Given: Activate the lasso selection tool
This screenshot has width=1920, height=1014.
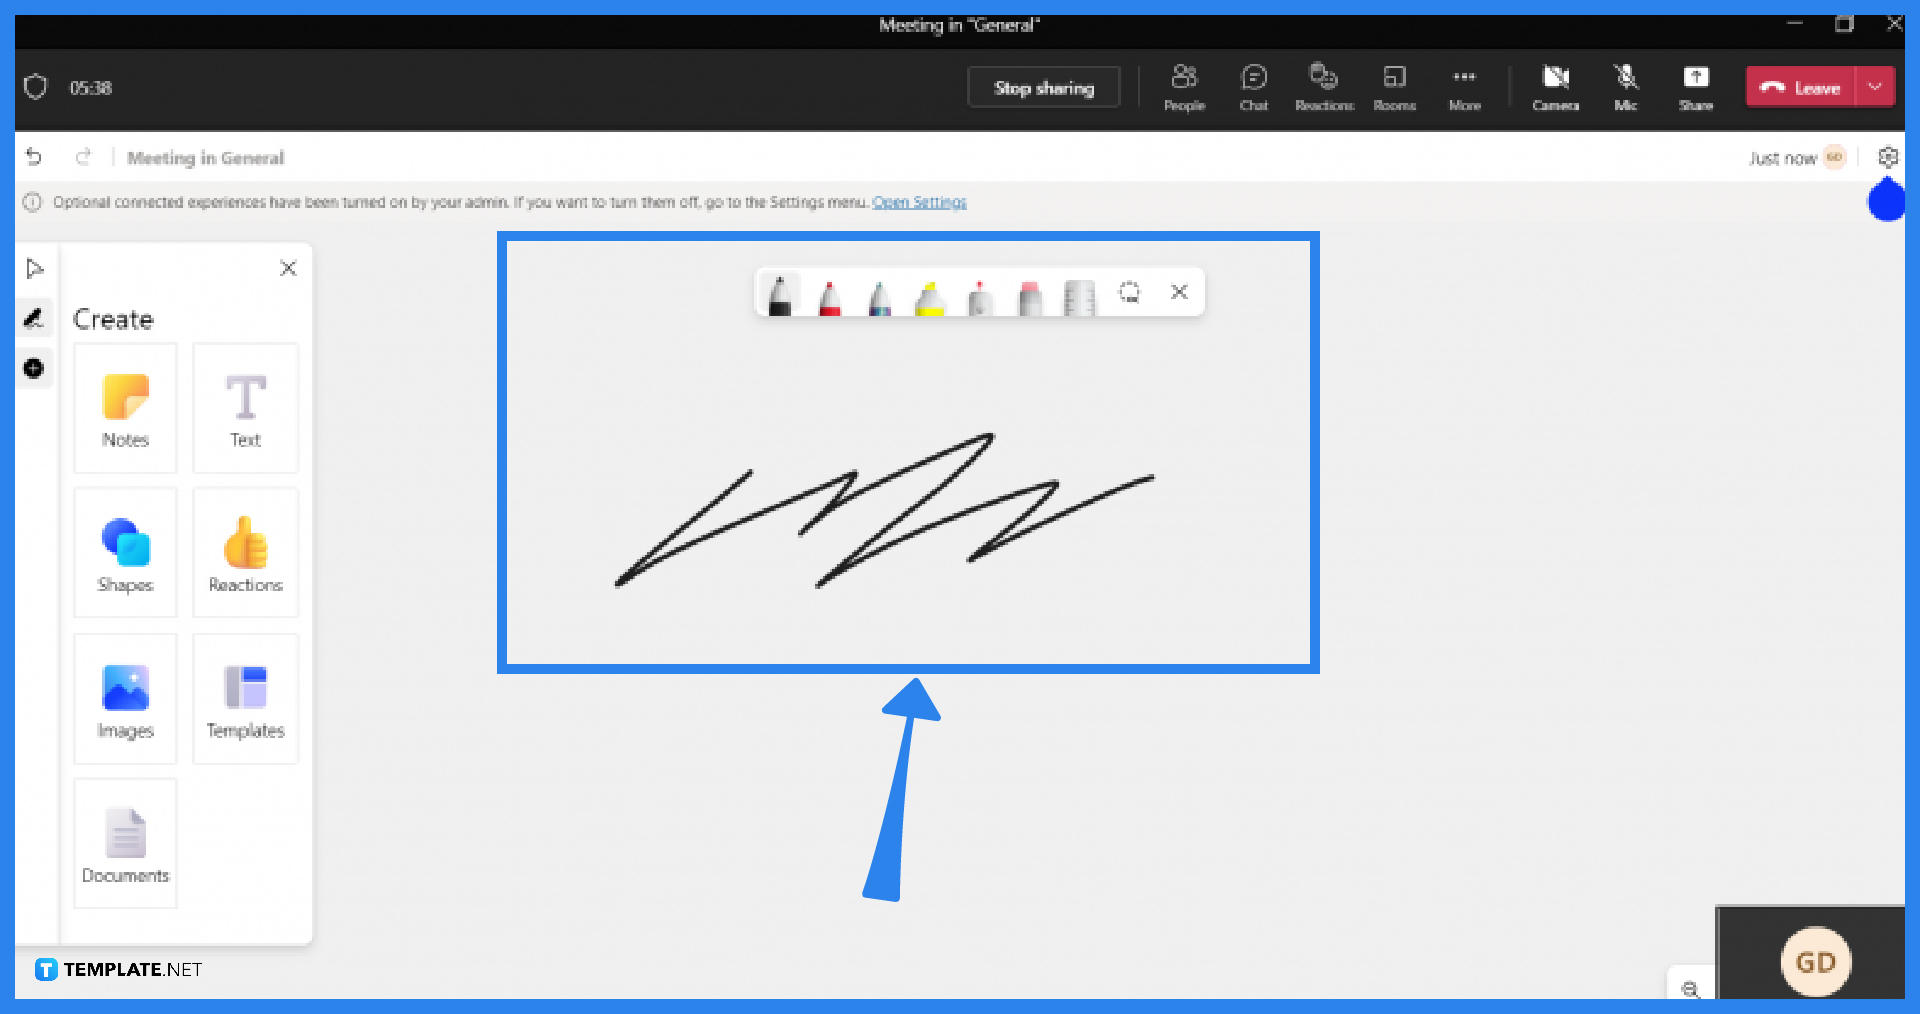Looking at the screenshot, I should coord(1130,293).
